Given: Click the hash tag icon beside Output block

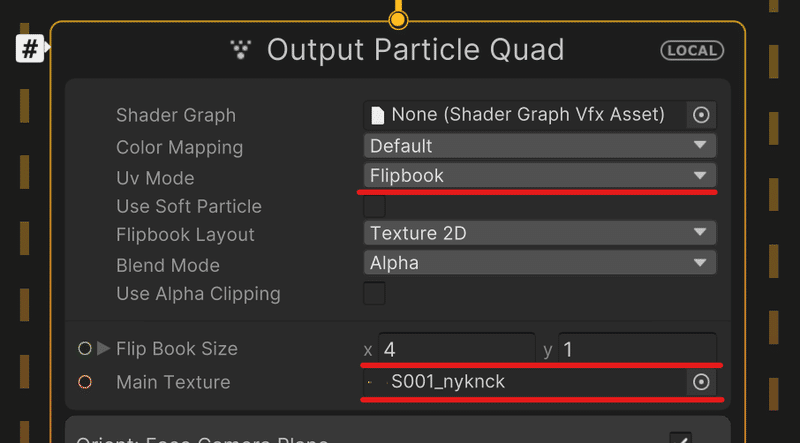Looking at the screenshot, I should 29,48.
